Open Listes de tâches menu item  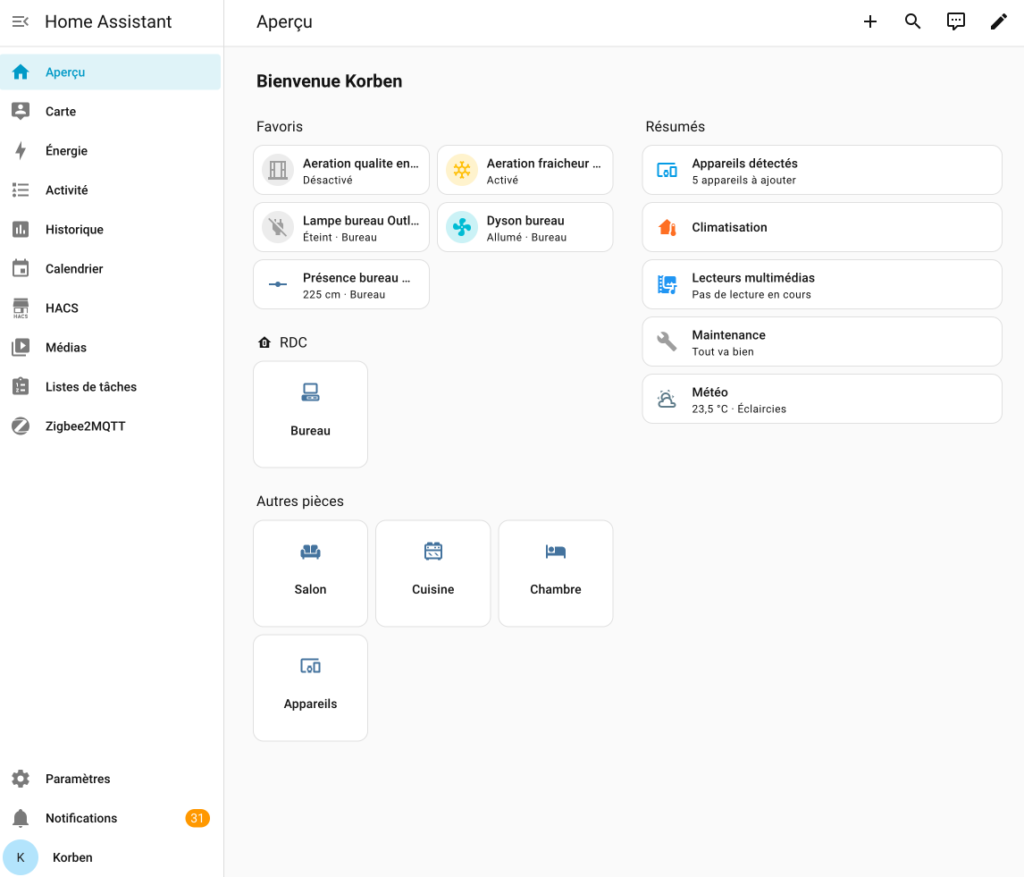click(110, 387)
